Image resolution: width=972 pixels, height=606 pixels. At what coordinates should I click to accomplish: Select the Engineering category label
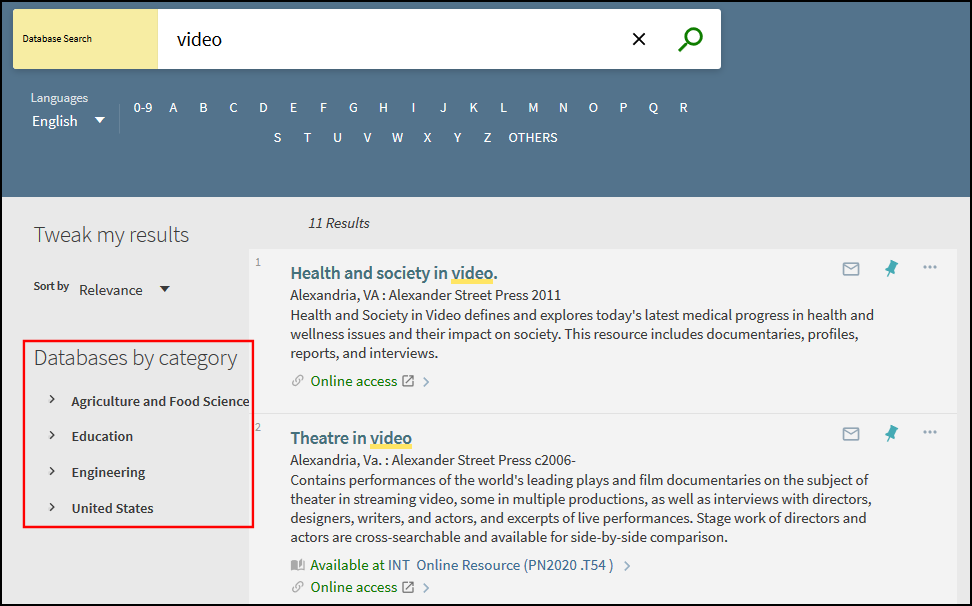click(108, 472)
